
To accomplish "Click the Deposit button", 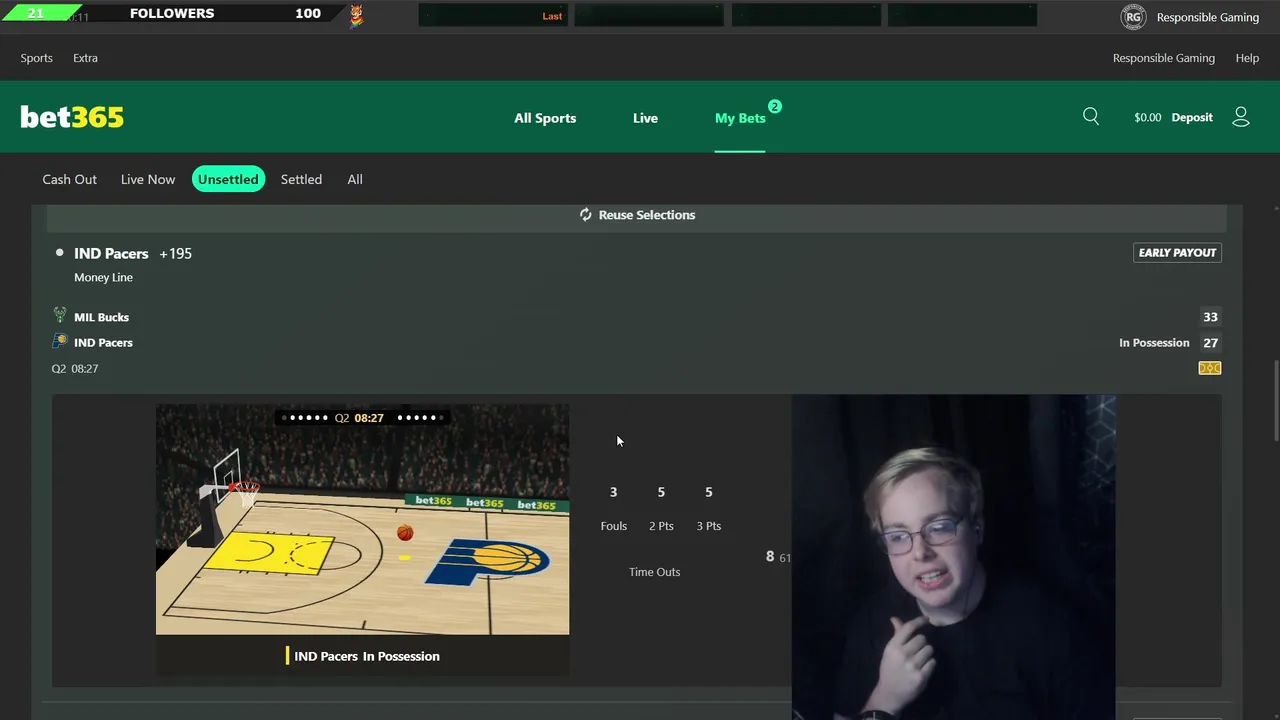I will click(x=1192, y=117).
